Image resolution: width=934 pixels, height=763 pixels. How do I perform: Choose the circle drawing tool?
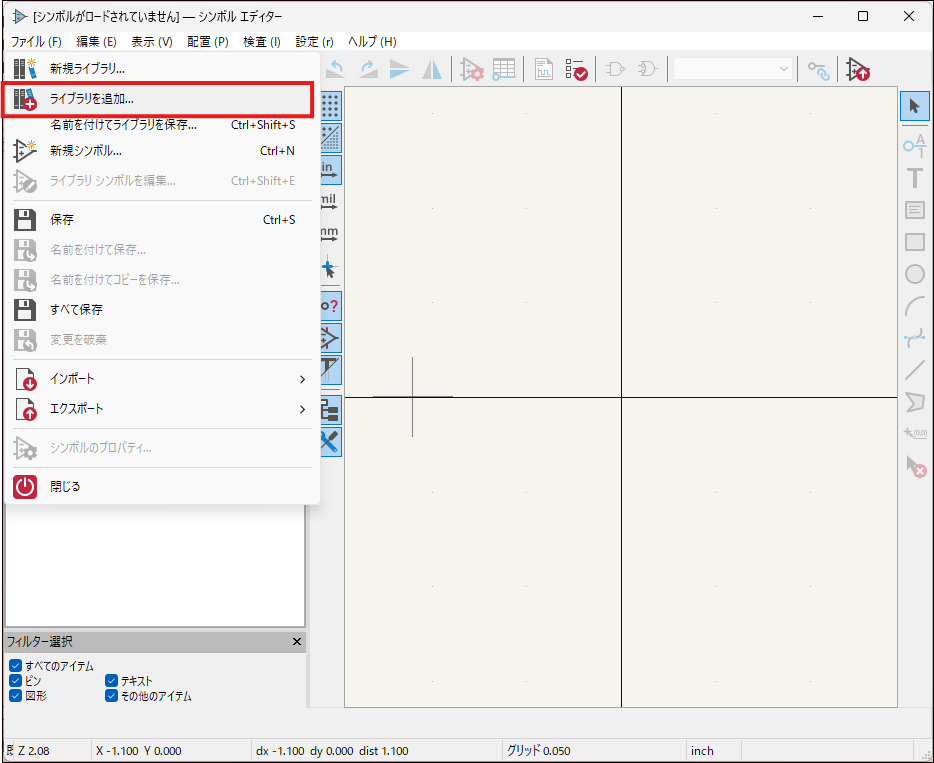point(914,274)
